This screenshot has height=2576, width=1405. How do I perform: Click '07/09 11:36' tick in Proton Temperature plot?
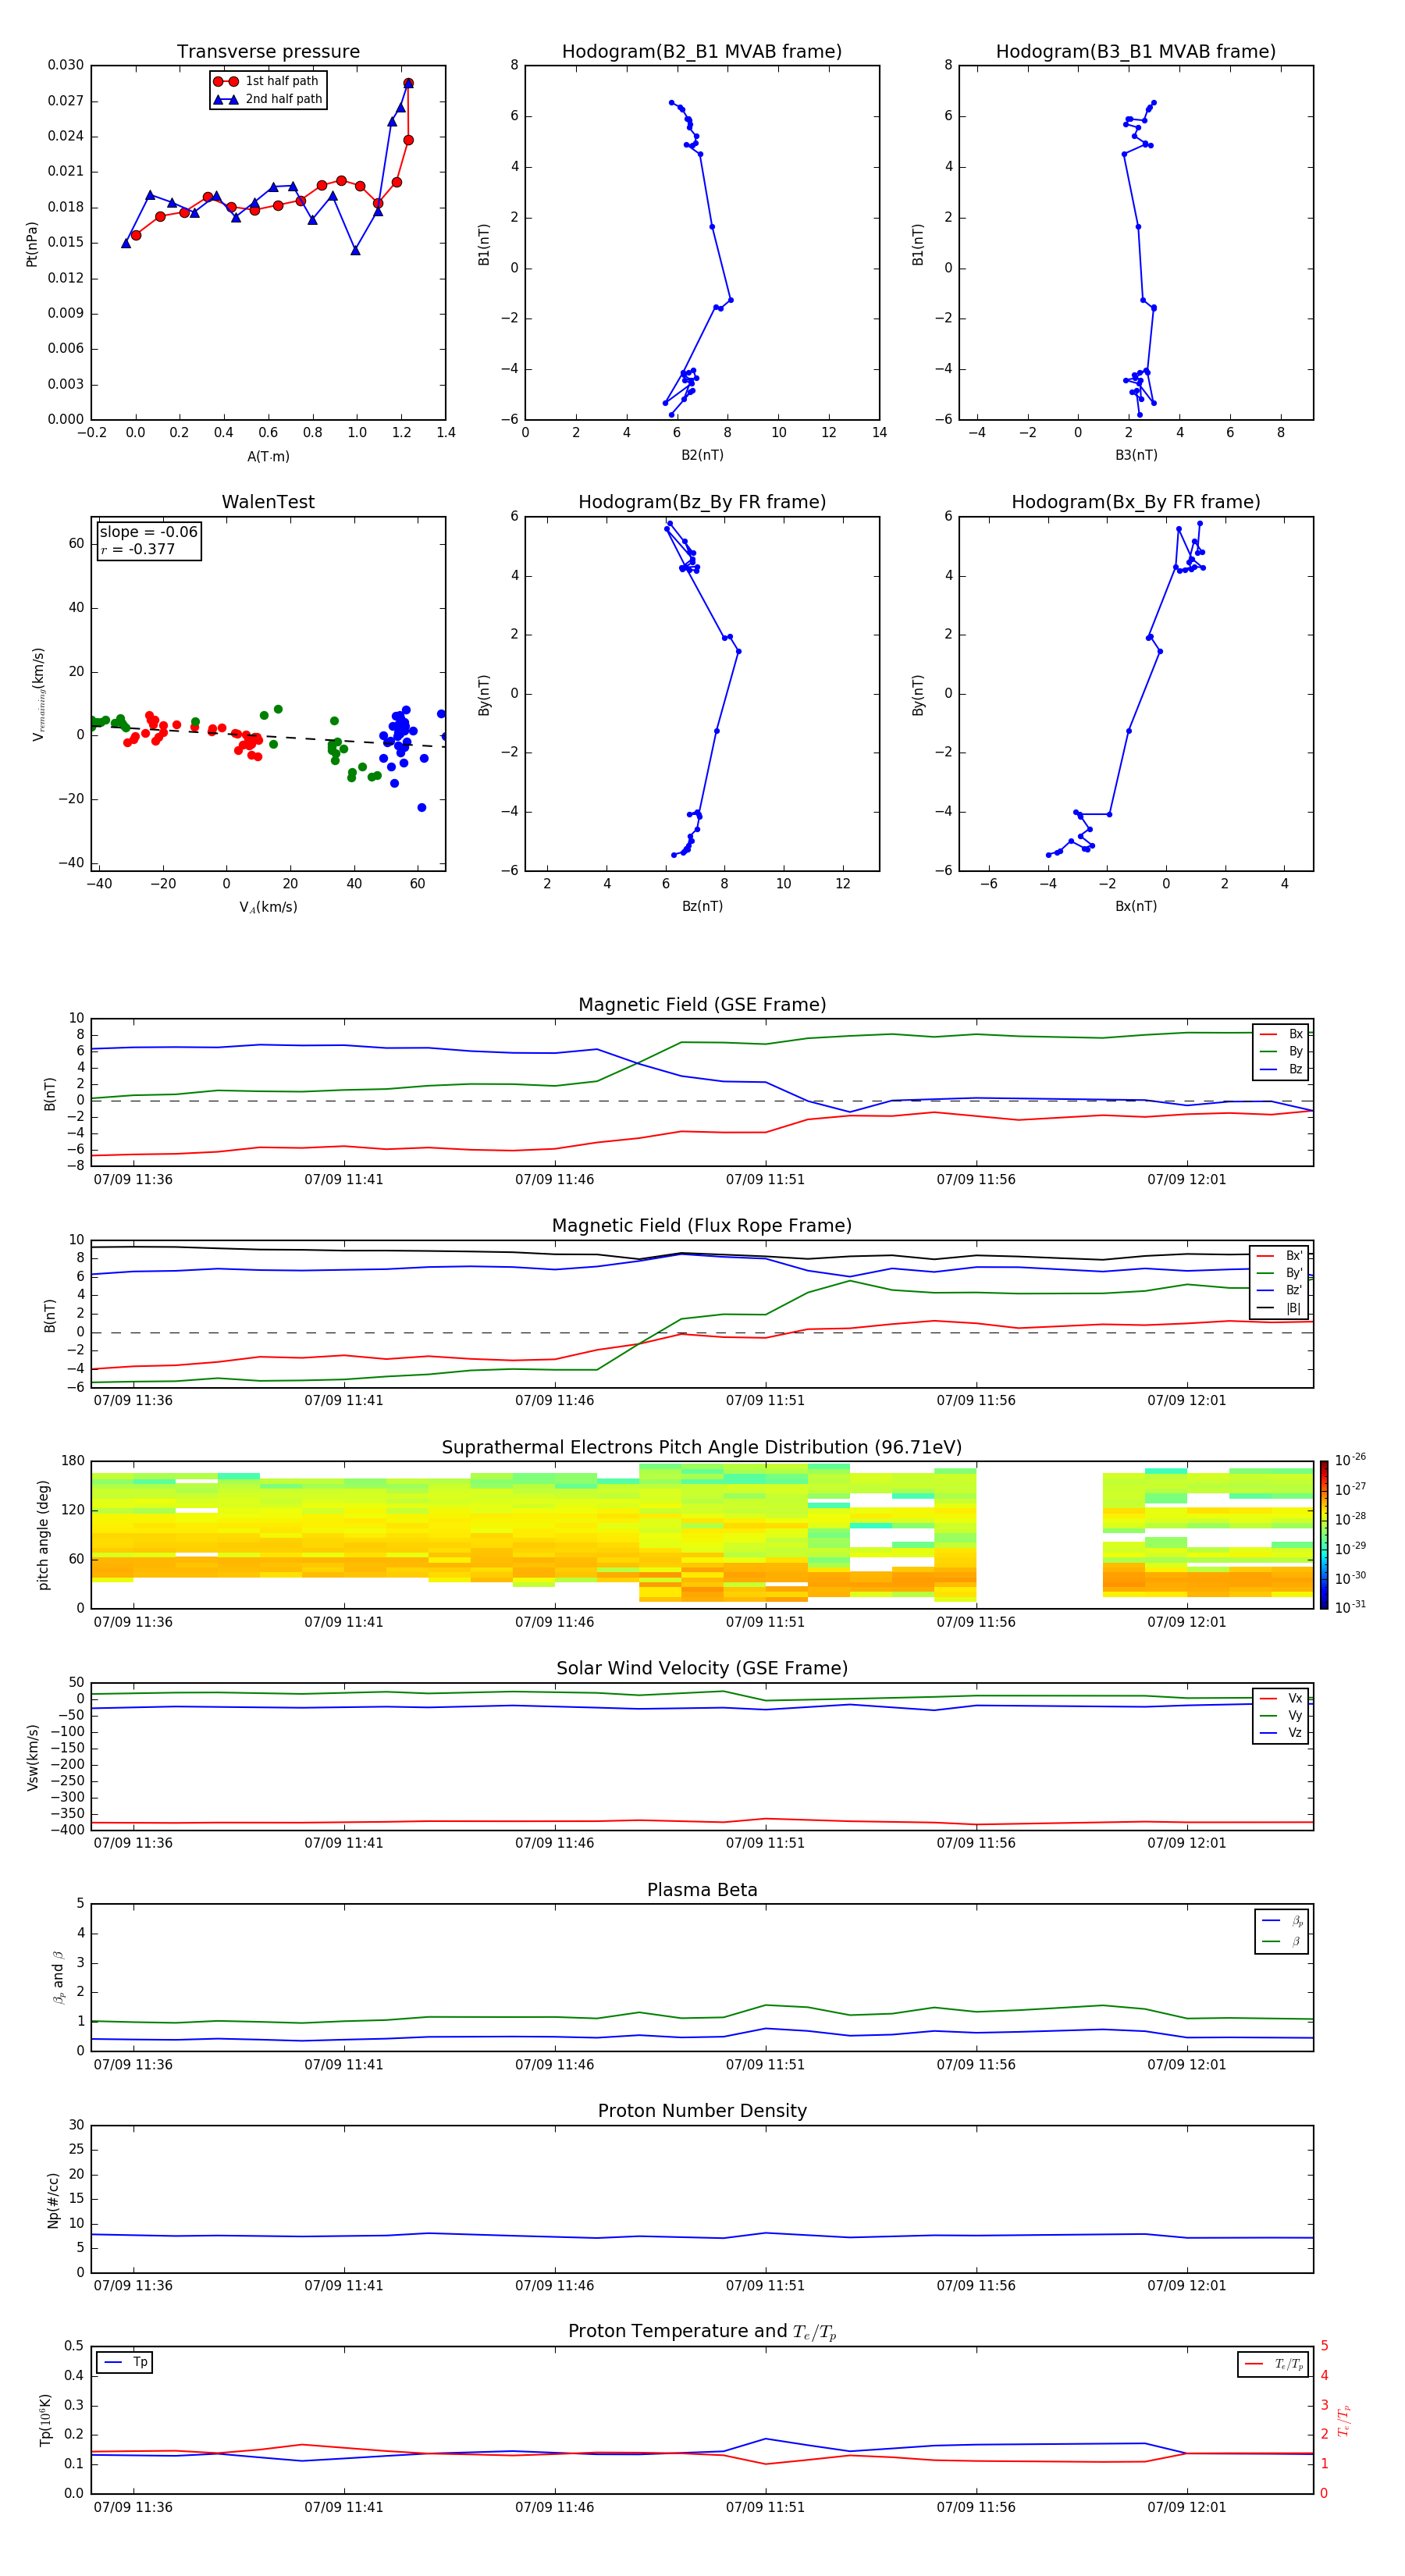133,2507
